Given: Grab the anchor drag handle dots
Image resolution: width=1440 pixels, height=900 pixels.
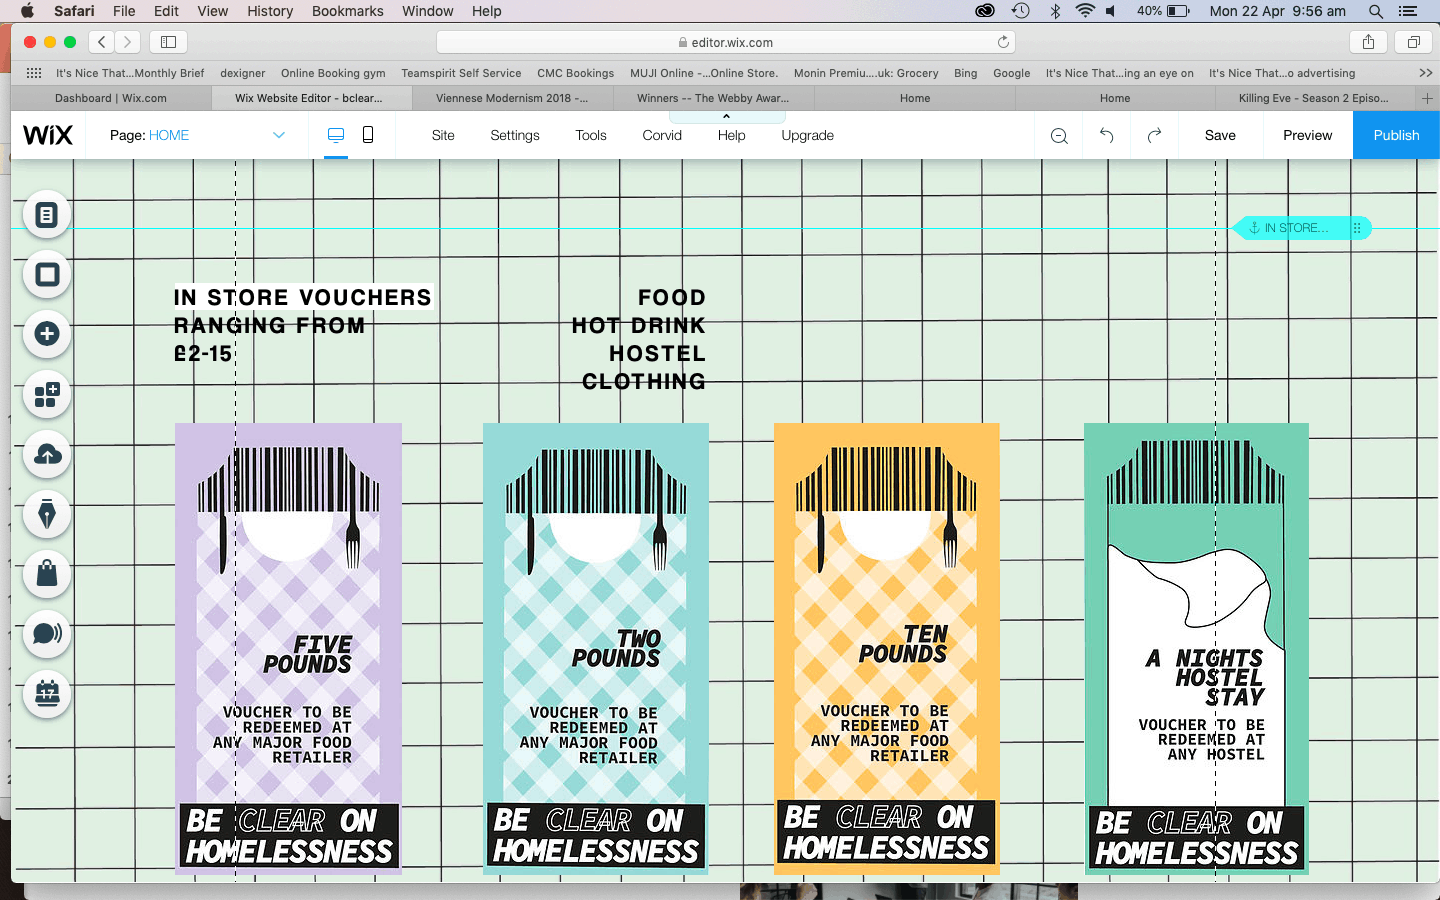Looking at the screenshot, I should pyautogui.click(x=1357, y=228).
